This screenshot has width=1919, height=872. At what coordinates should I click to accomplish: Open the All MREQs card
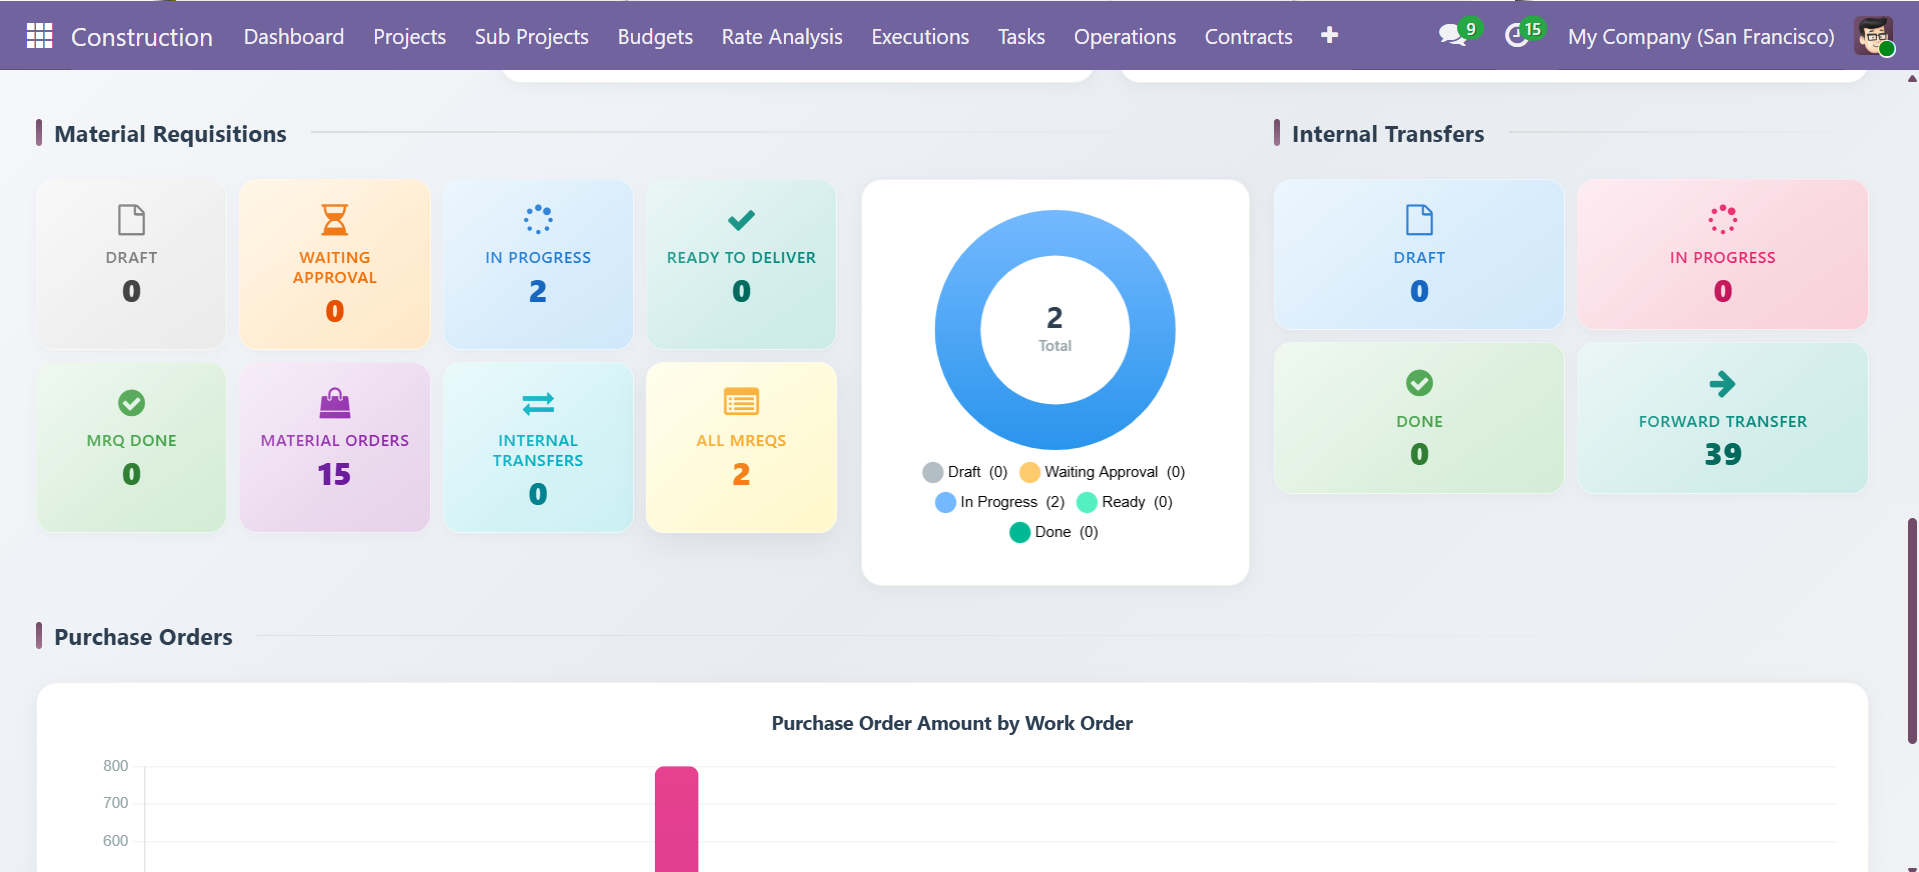coord(741,447)
